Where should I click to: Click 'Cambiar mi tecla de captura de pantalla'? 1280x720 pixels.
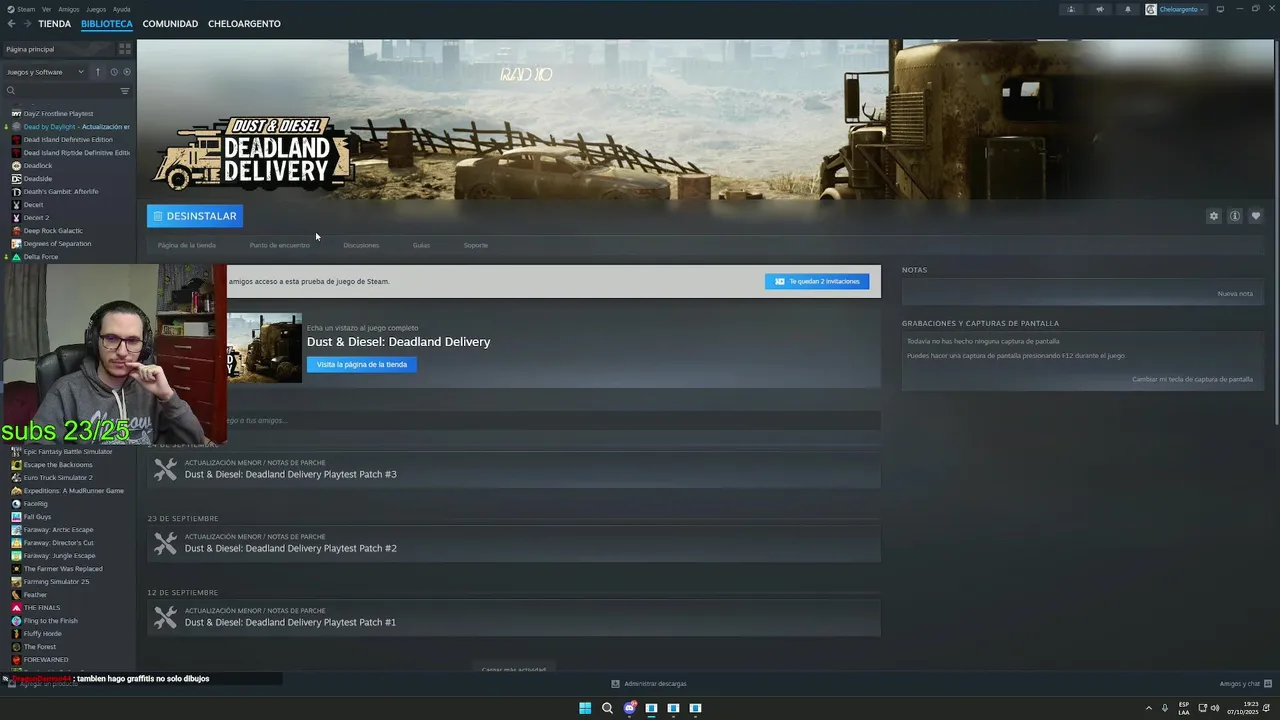point(1192,380)
